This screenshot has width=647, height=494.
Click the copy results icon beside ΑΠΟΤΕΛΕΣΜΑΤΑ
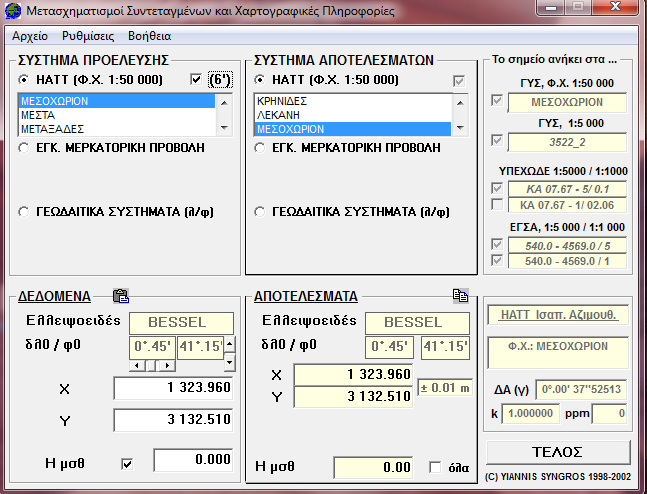460,295
